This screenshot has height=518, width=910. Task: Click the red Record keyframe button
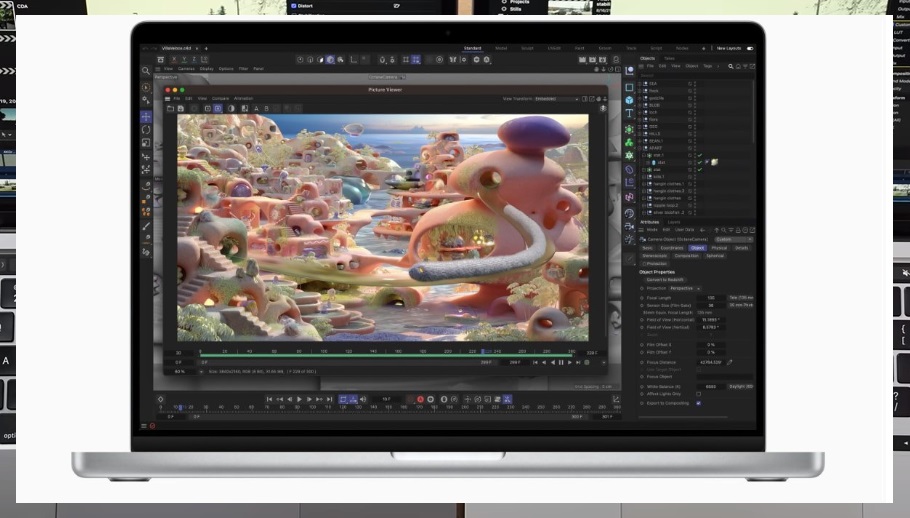tap(421, 399)
